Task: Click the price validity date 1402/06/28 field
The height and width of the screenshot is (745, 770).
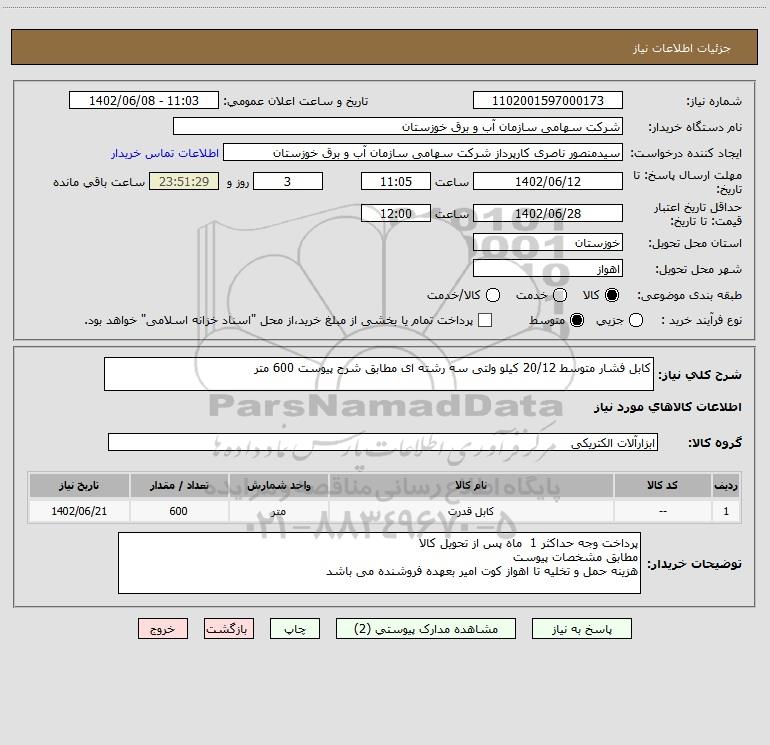Action: click(548, 213)
